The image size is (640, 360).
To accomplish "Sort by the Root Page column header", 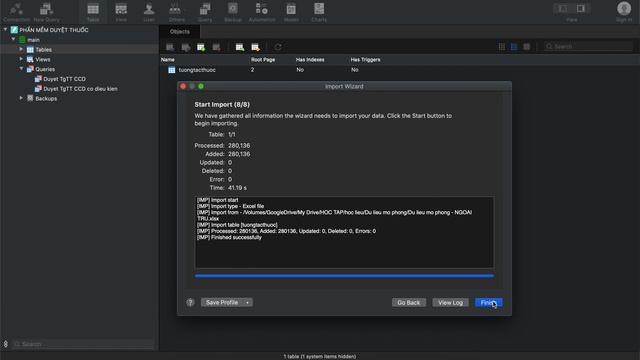I will click(263, 60).
